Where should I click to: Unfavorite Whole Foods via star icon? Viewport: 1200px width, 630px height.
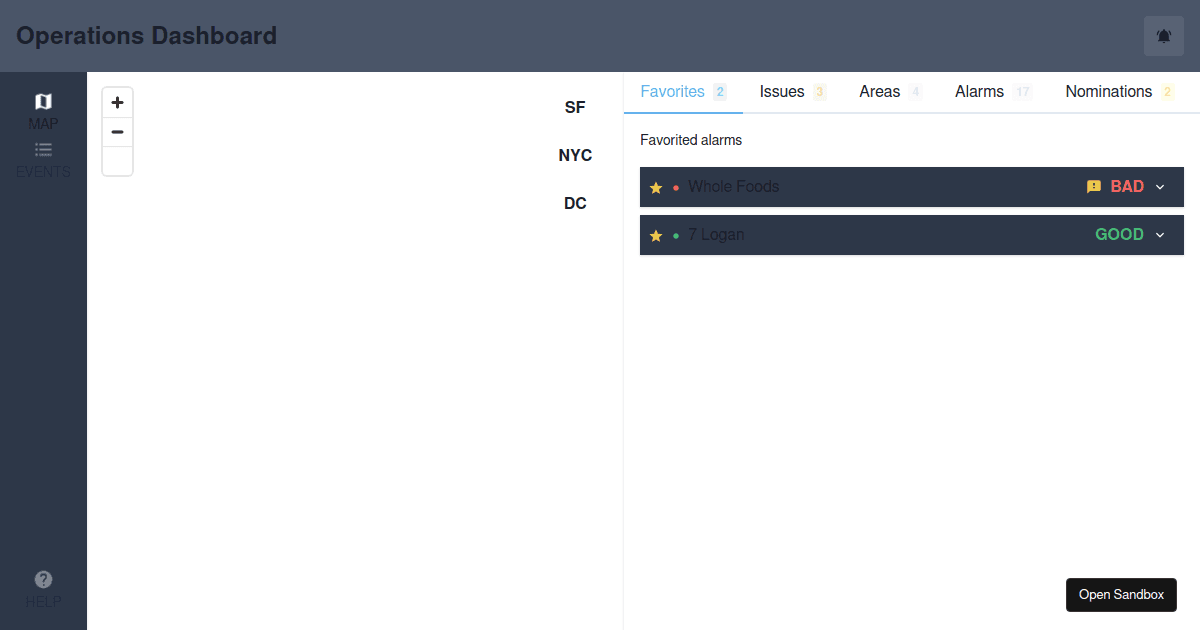click(x=656, y=187)
